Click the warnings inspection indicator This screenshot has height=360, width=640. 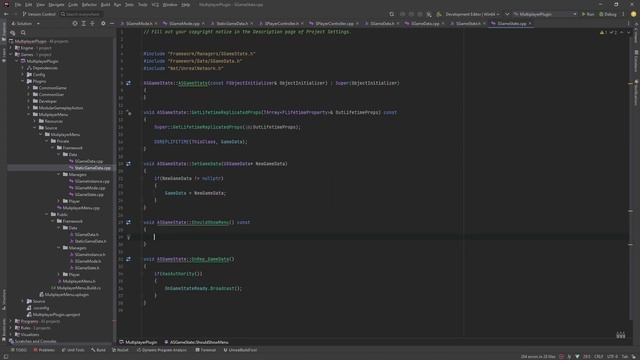(x=604, y=32)
